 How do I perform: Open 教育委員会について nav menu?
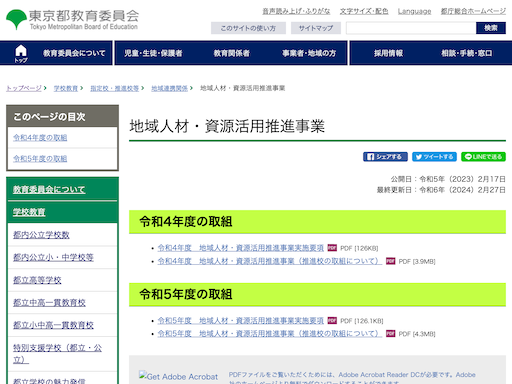[74, 53]
